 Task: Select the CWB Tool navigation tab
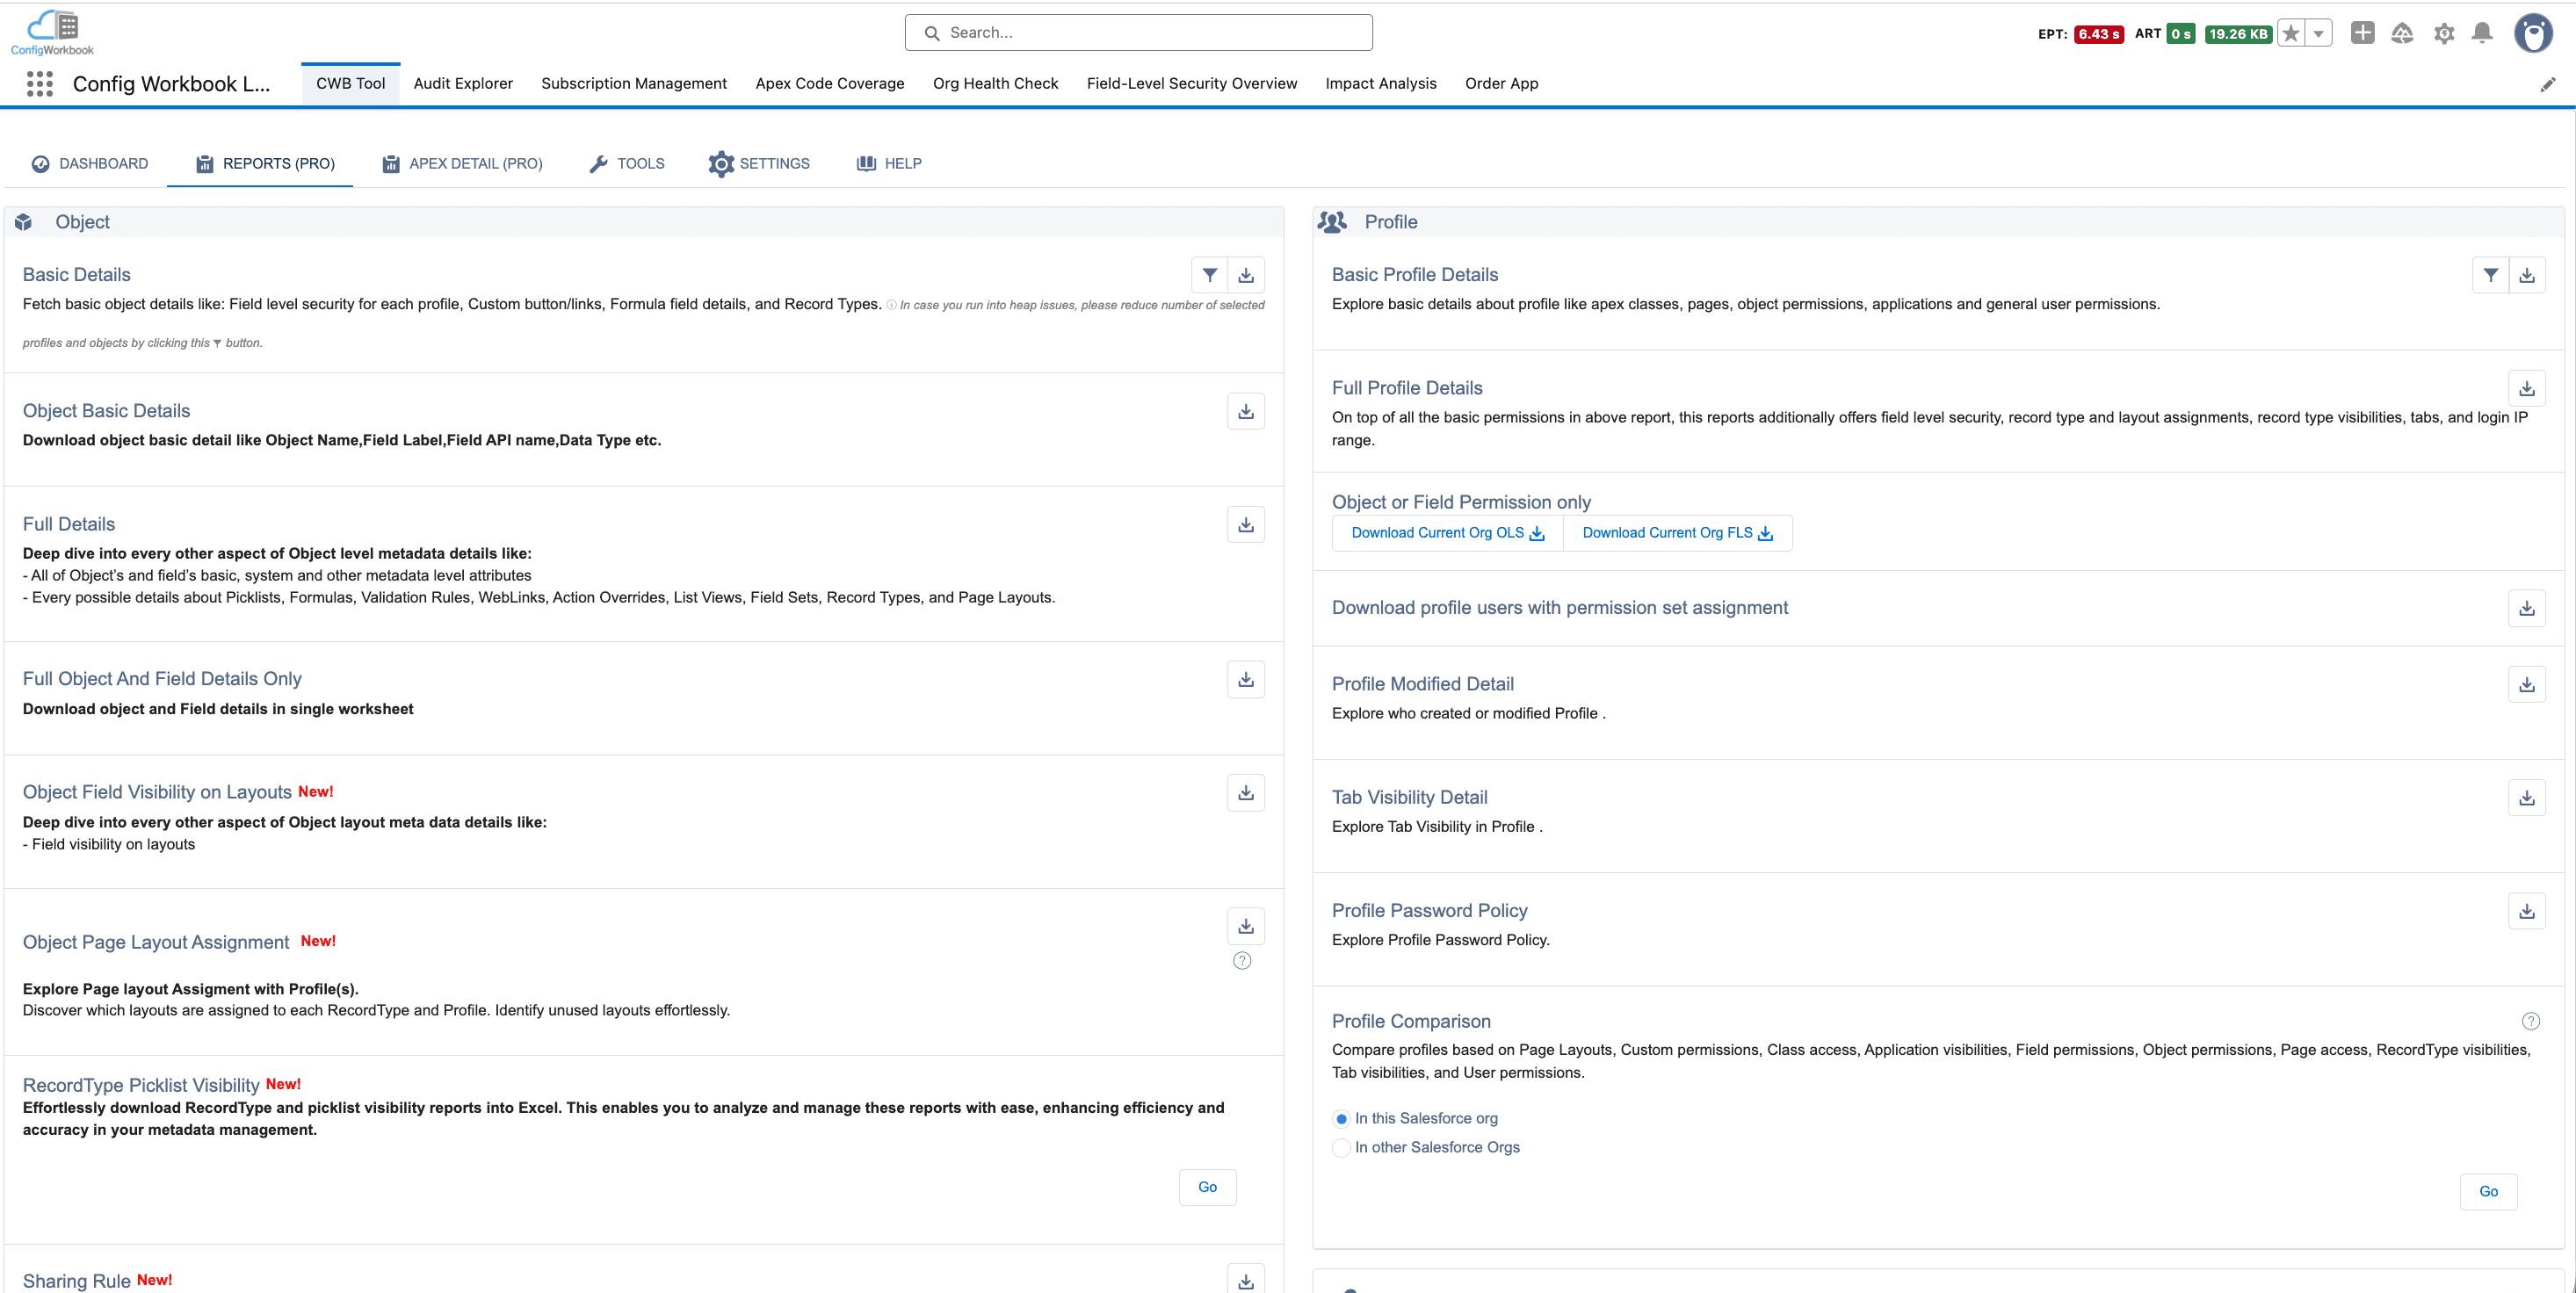coord(351,84)
